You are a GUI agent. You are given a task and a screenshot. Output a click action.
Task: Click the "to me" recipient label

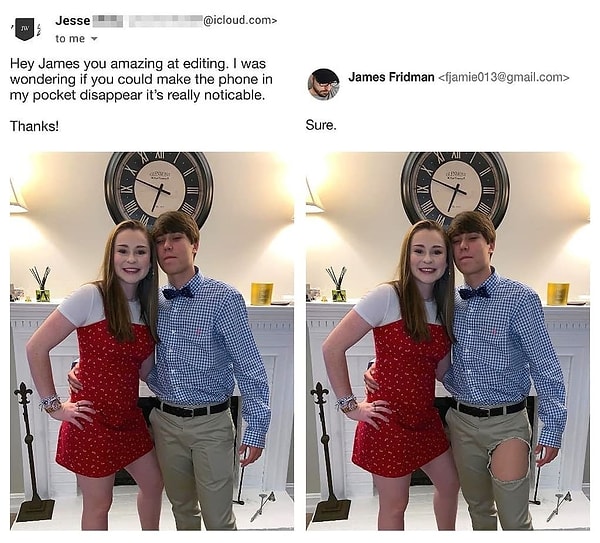coord(70,39)
